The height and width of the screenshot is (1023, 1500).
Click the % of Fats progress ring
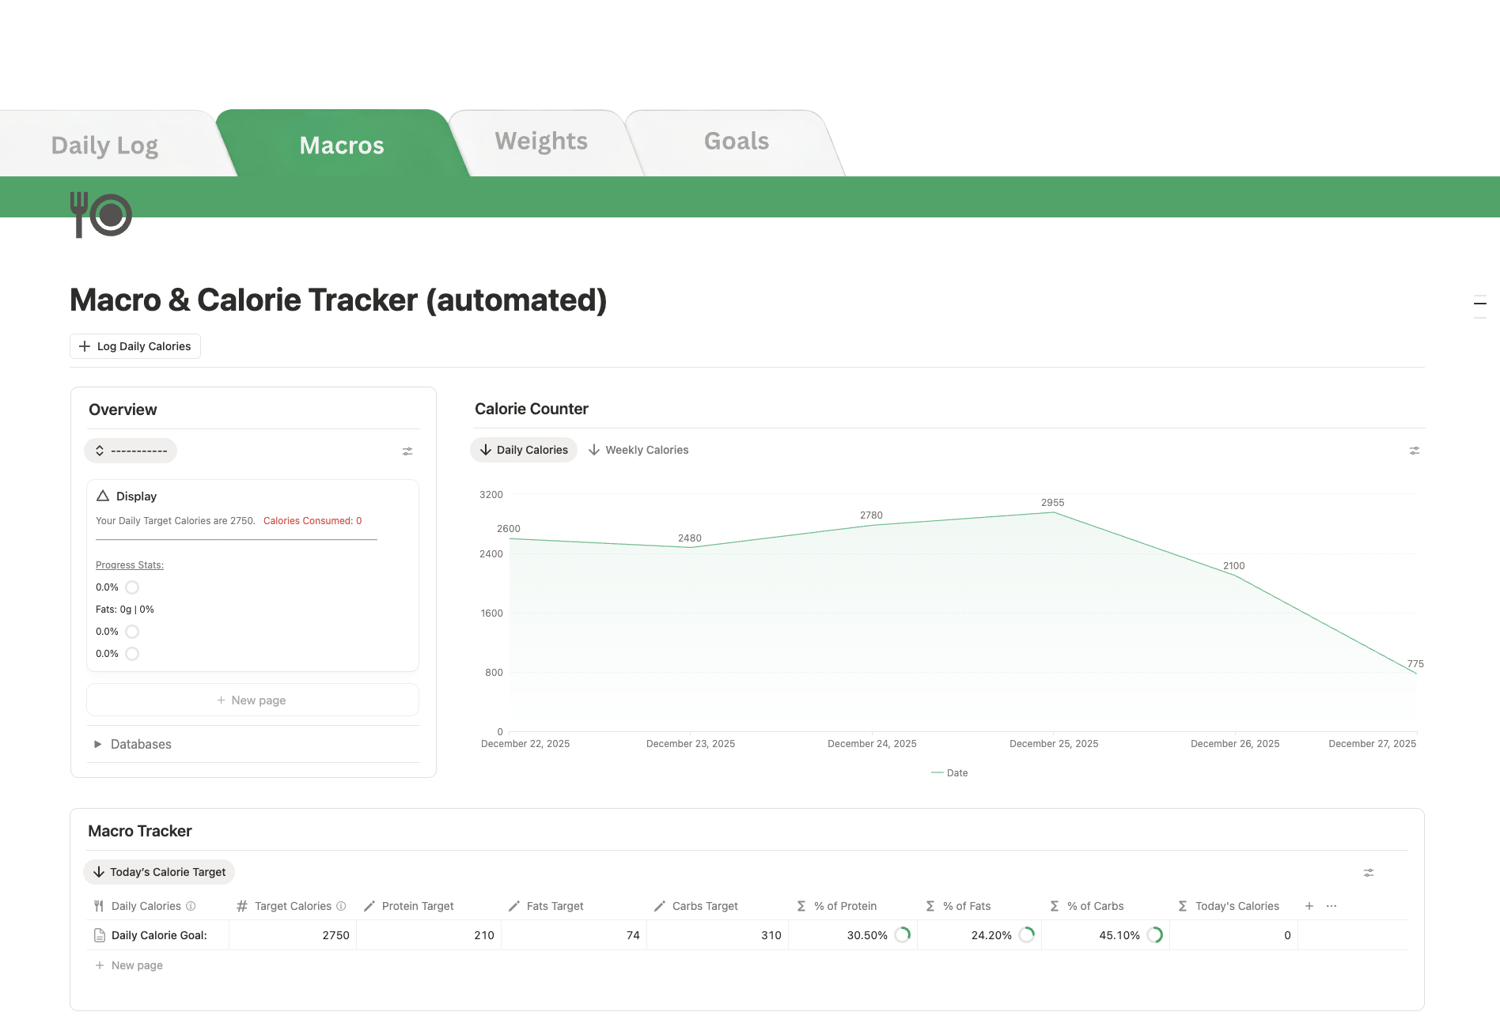point(1027,935)
